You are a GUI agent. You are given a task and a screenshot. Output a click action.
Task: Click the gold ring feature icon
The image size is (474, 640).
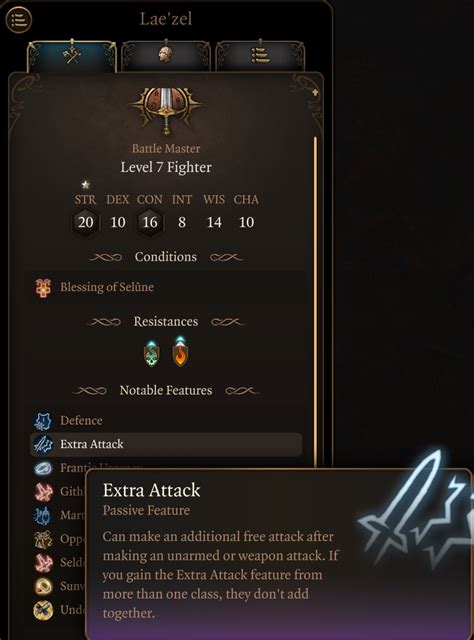pos(43,587)
